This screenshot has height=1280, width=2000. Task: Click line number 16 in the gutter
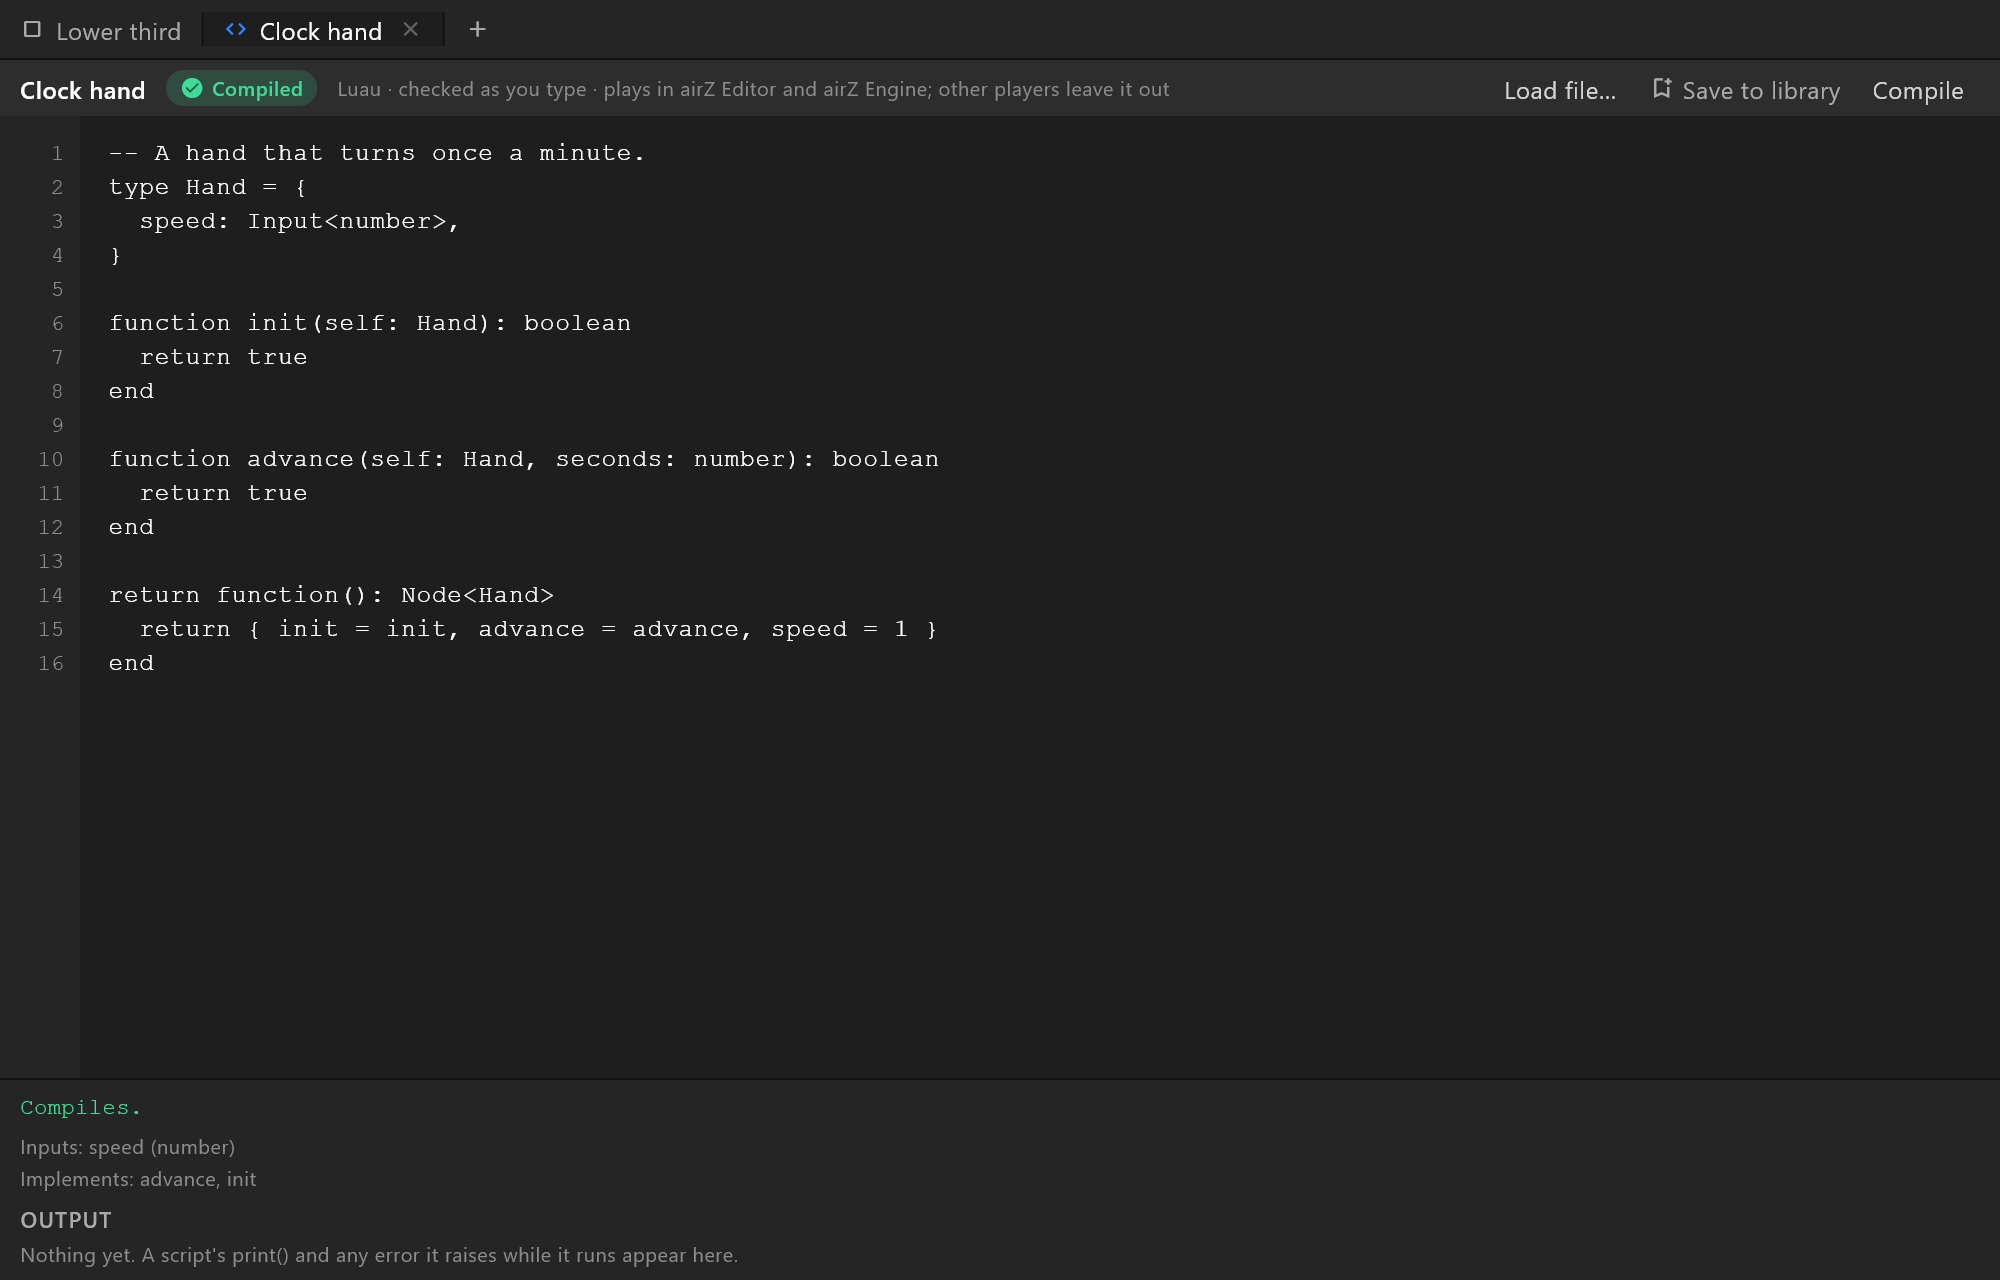51,663
